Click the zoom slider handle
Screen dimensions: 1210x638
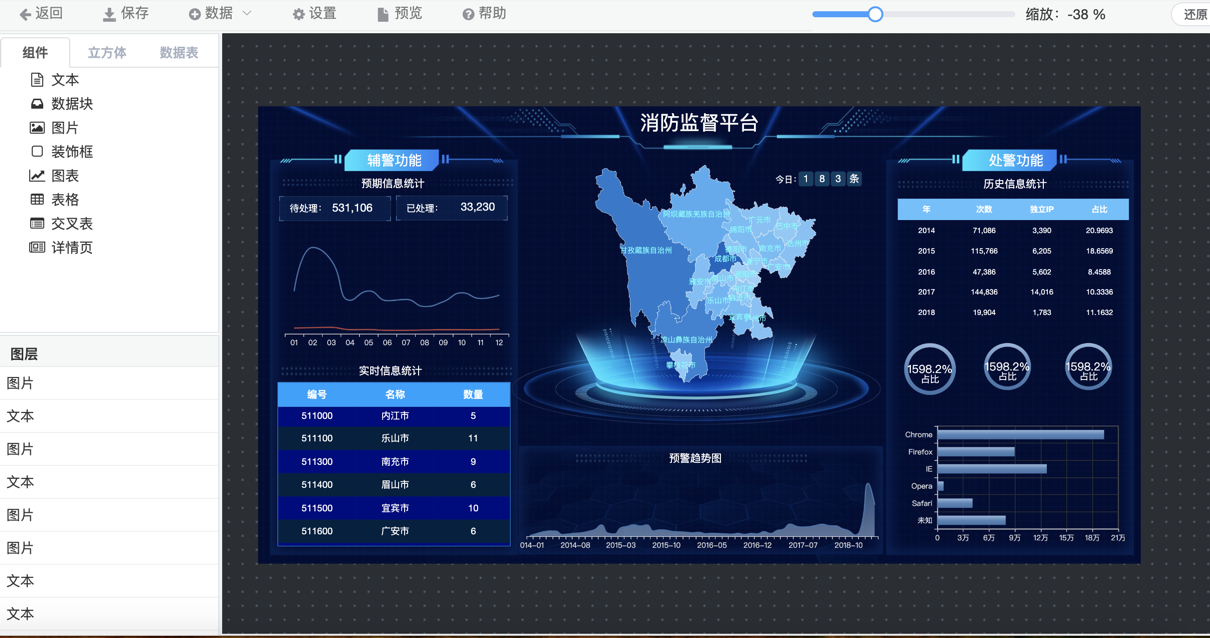coord(875,14)
